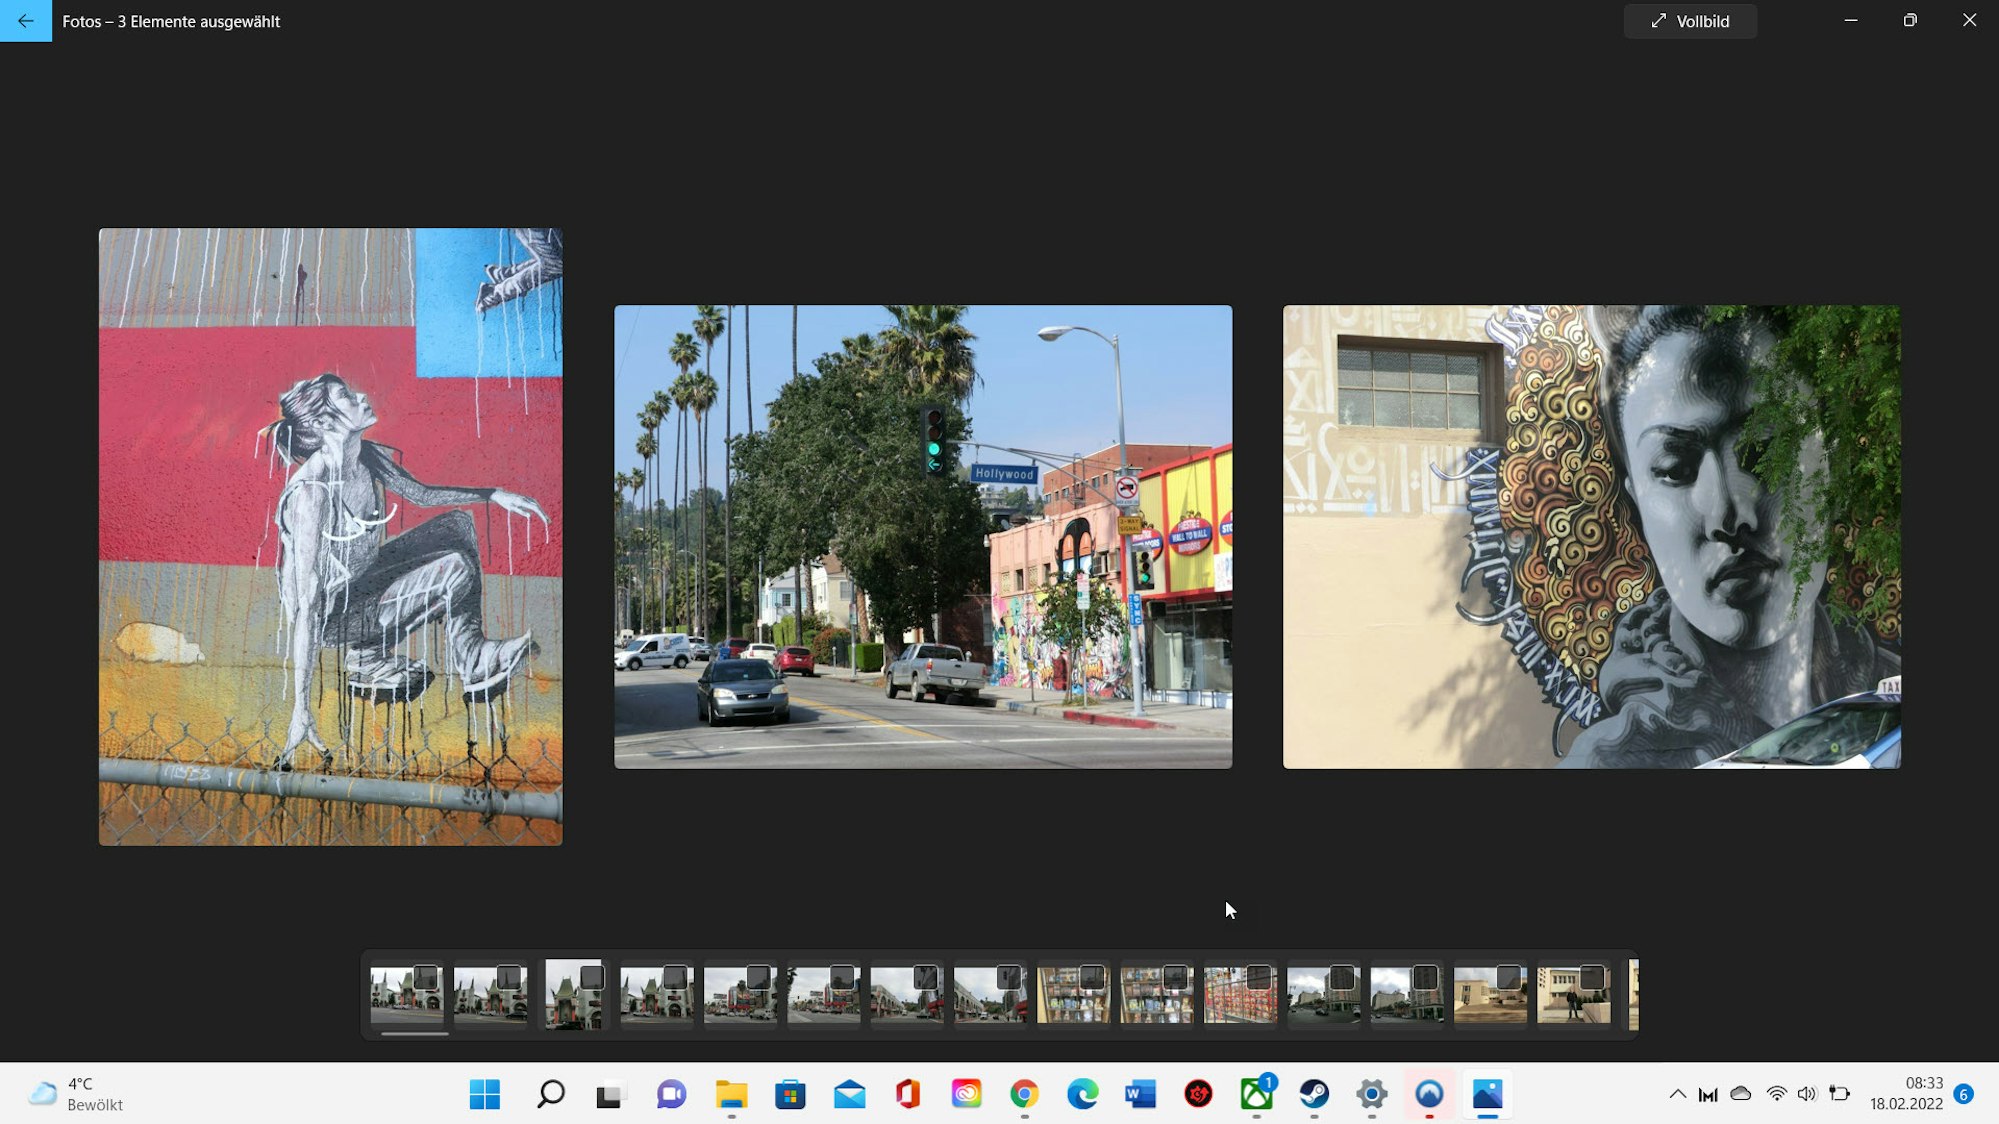The width and height of the screenshot is (1999, 1124).
Task: Open weather widget showing 4°C Bewölkt
Action: [x=76, y=1094]
